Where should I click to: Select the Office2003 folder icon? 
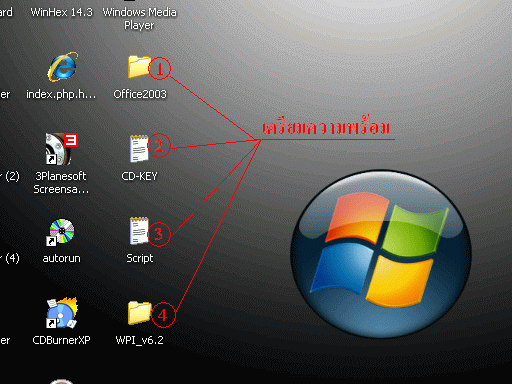[139, 67]
